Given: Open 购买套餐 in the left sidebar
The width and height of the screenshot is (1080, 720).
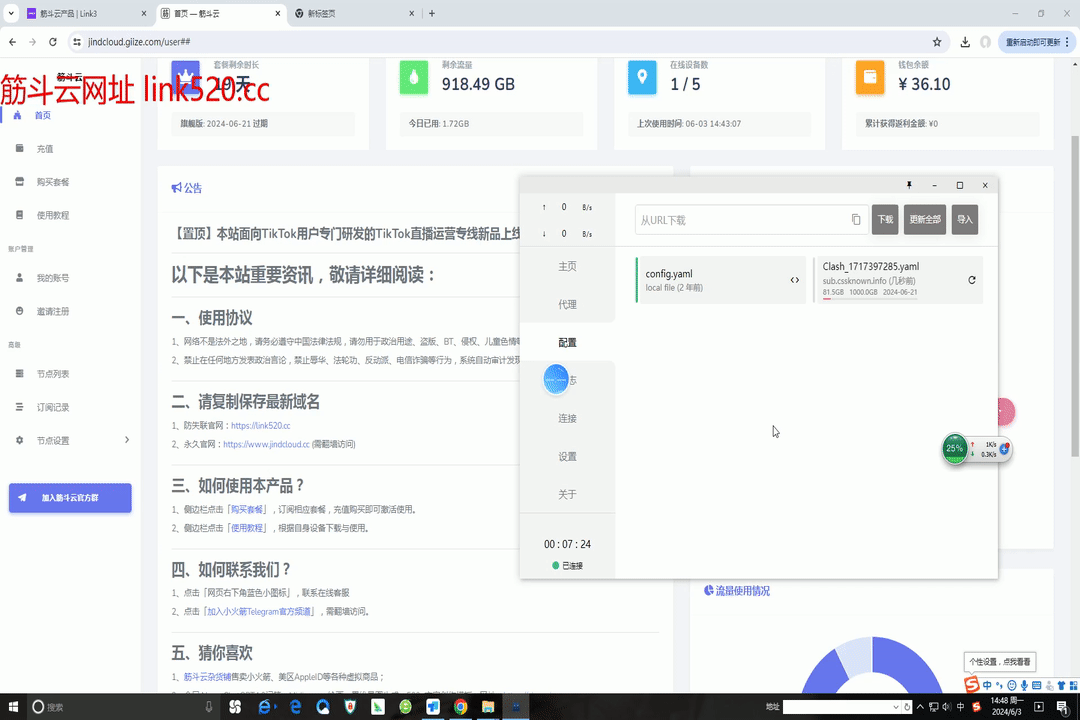Looking at the screenshot, I should (x=53, y=182).
